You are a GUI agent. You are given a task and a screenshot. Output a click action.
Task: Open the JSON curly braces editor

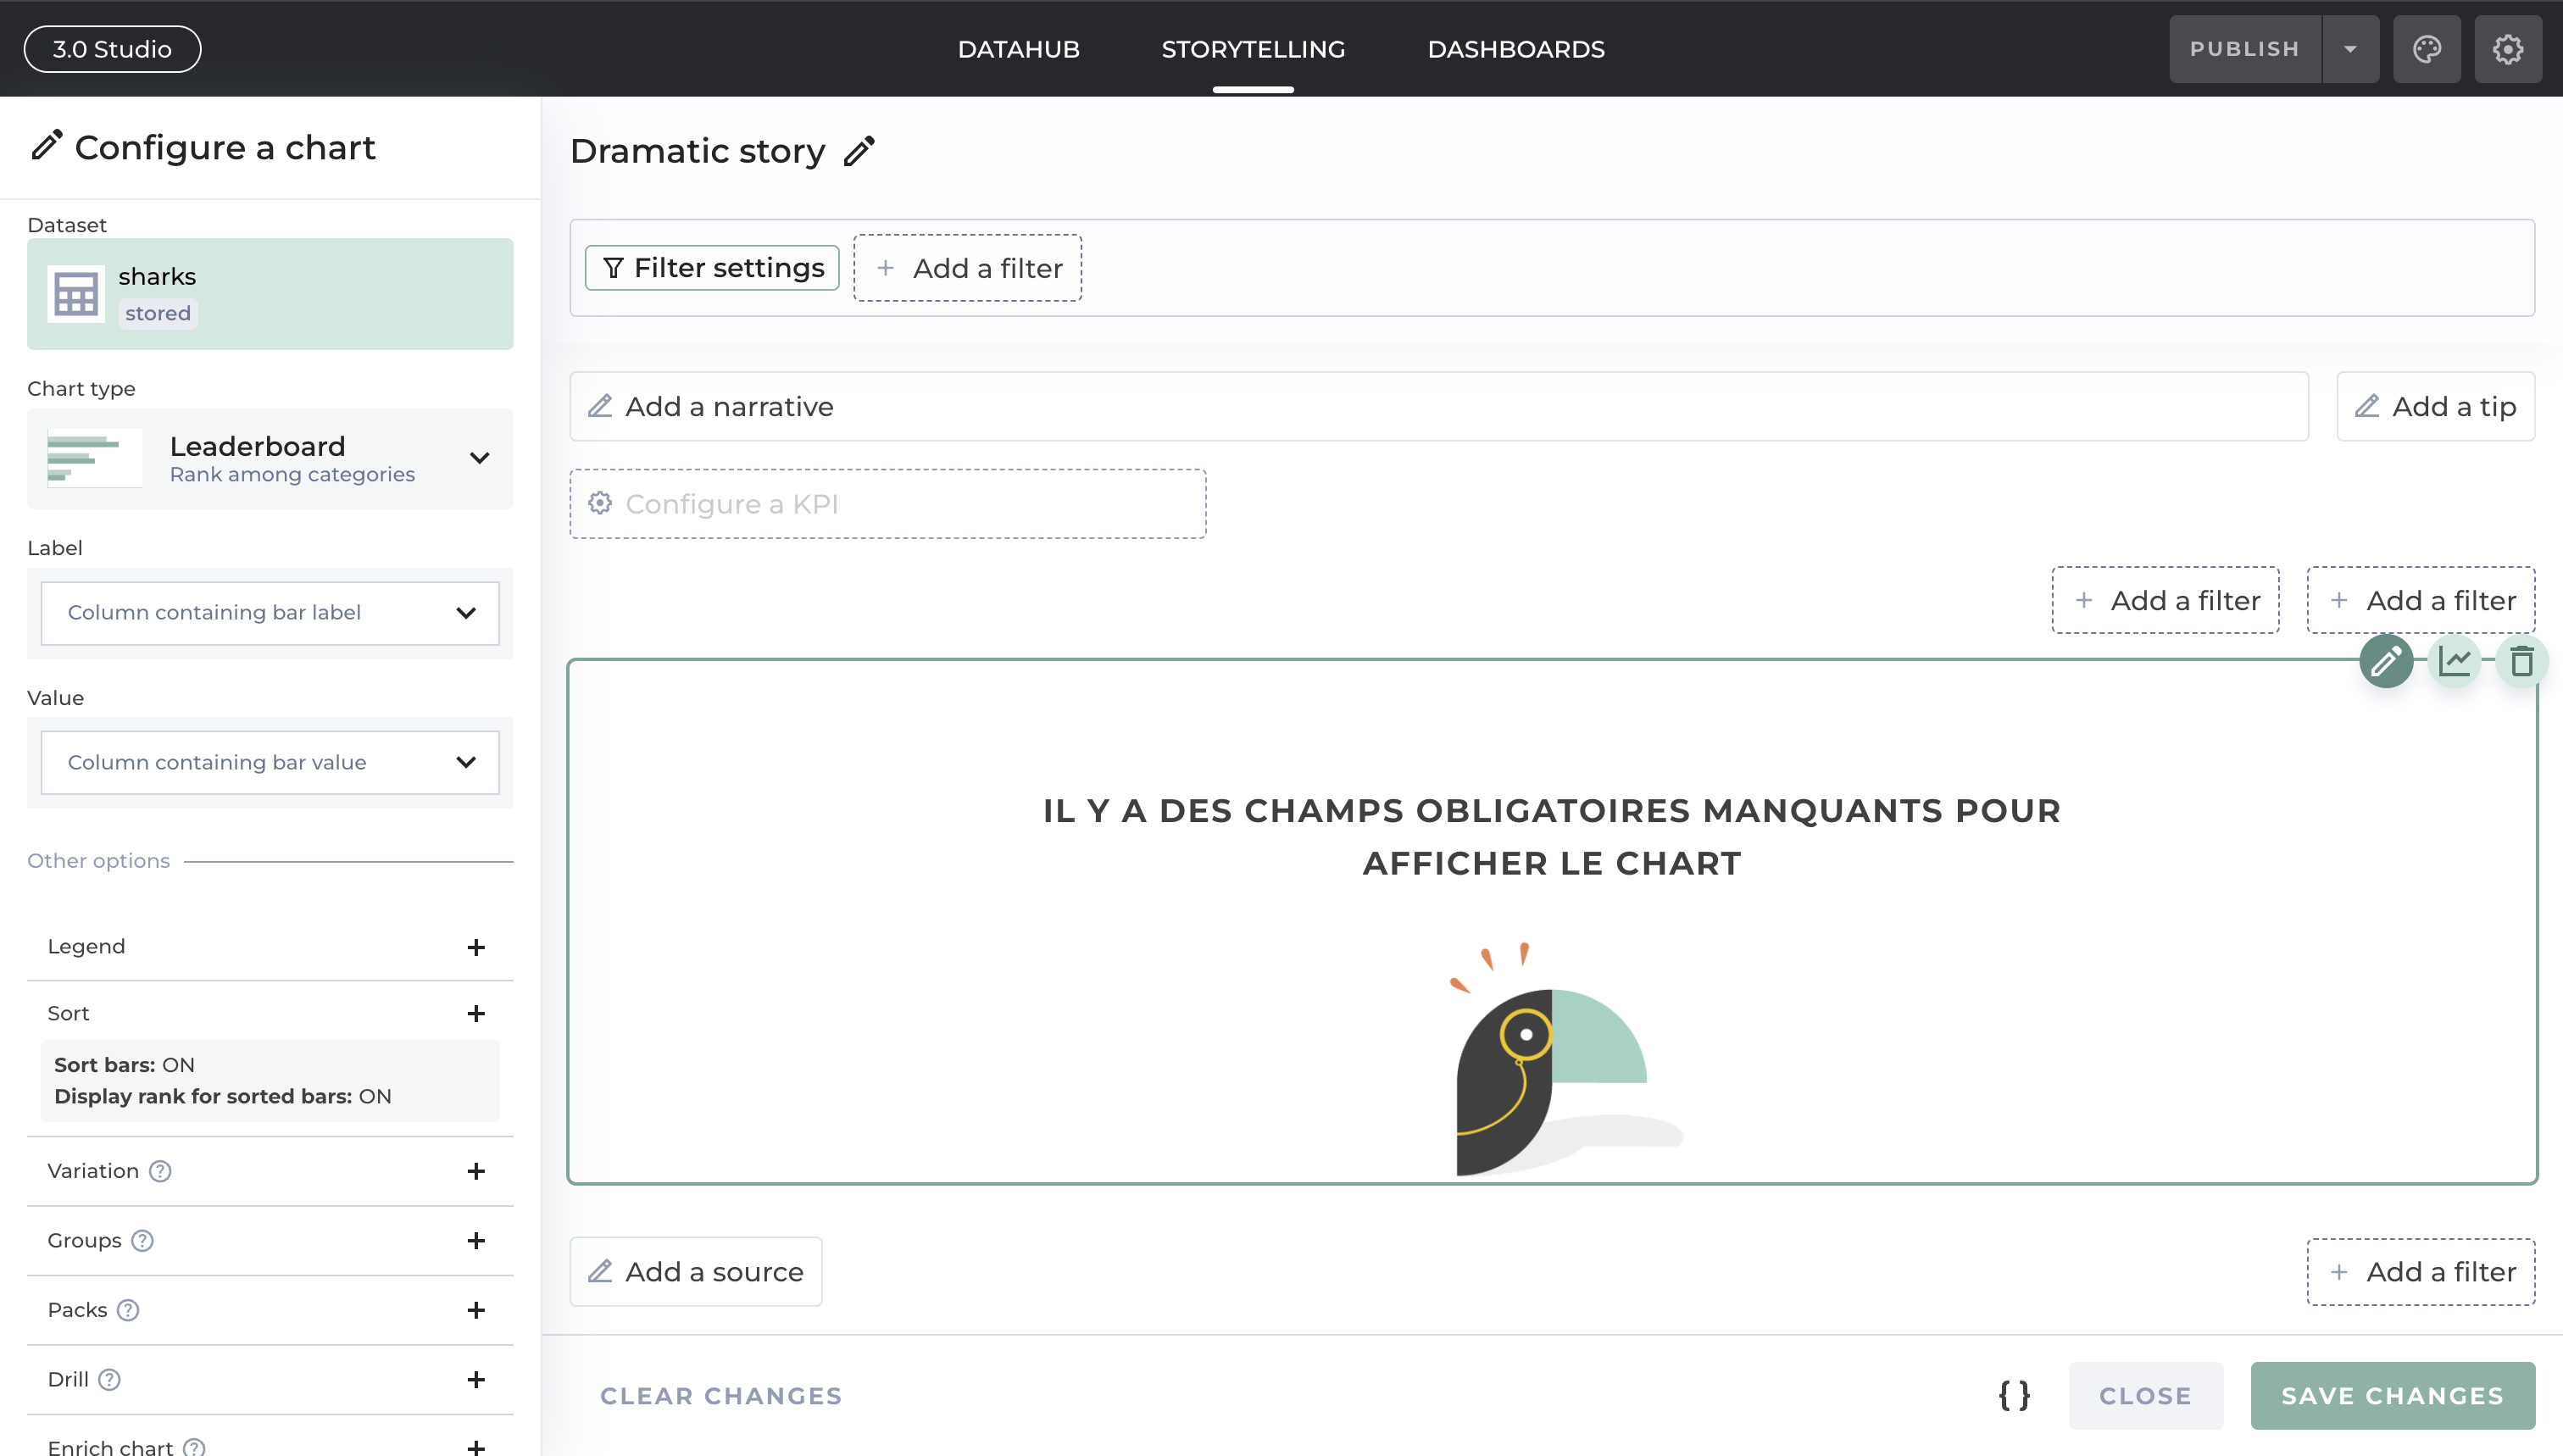click(x=2014, y=1395)
